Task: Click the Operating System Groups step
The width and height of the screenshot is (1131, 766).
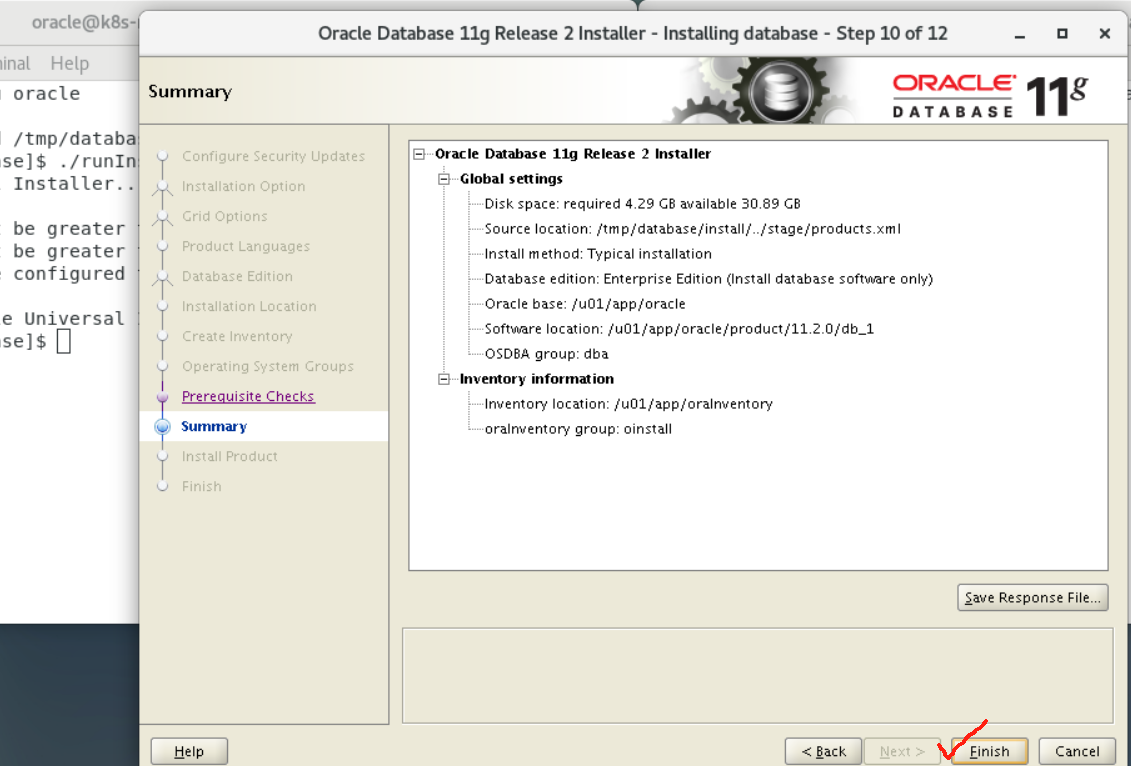Action: pos(268,366)
